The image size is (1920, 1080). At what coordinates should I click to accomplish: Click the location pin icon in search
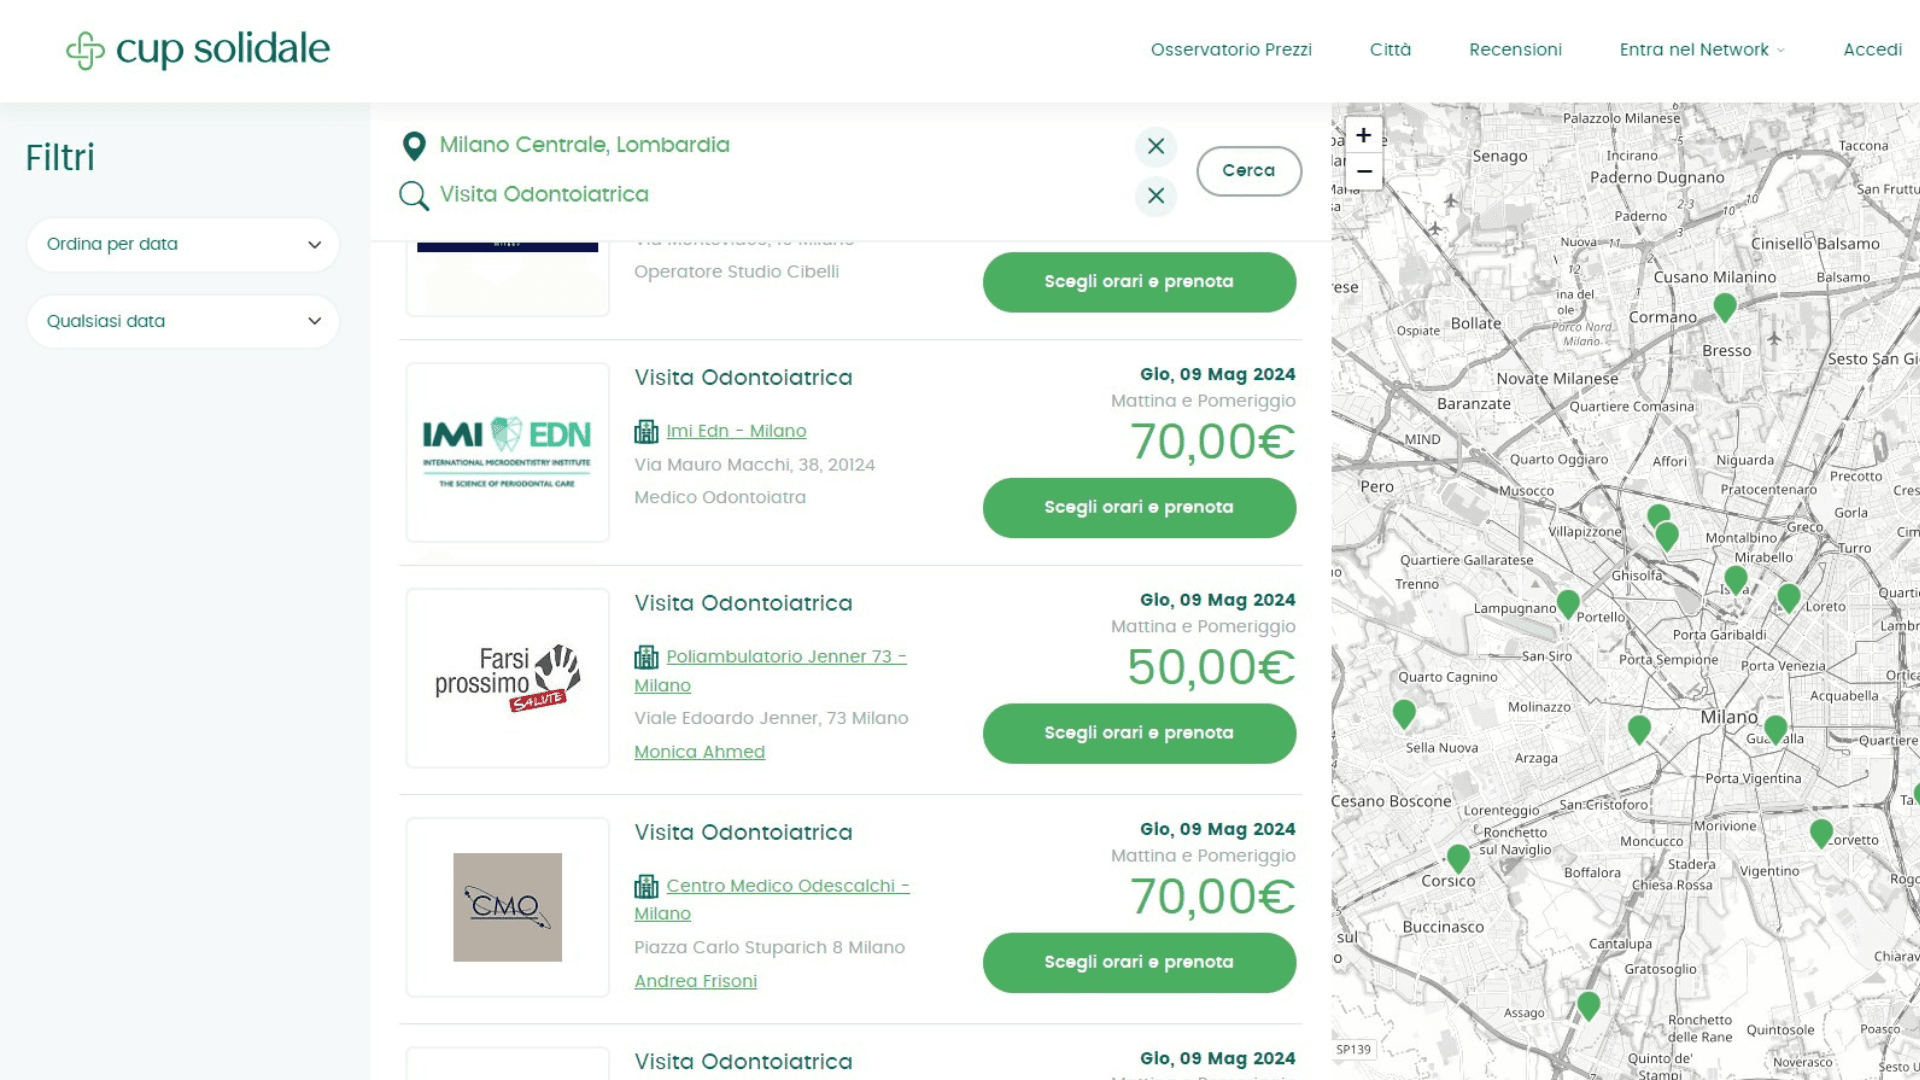click(414, 146)
